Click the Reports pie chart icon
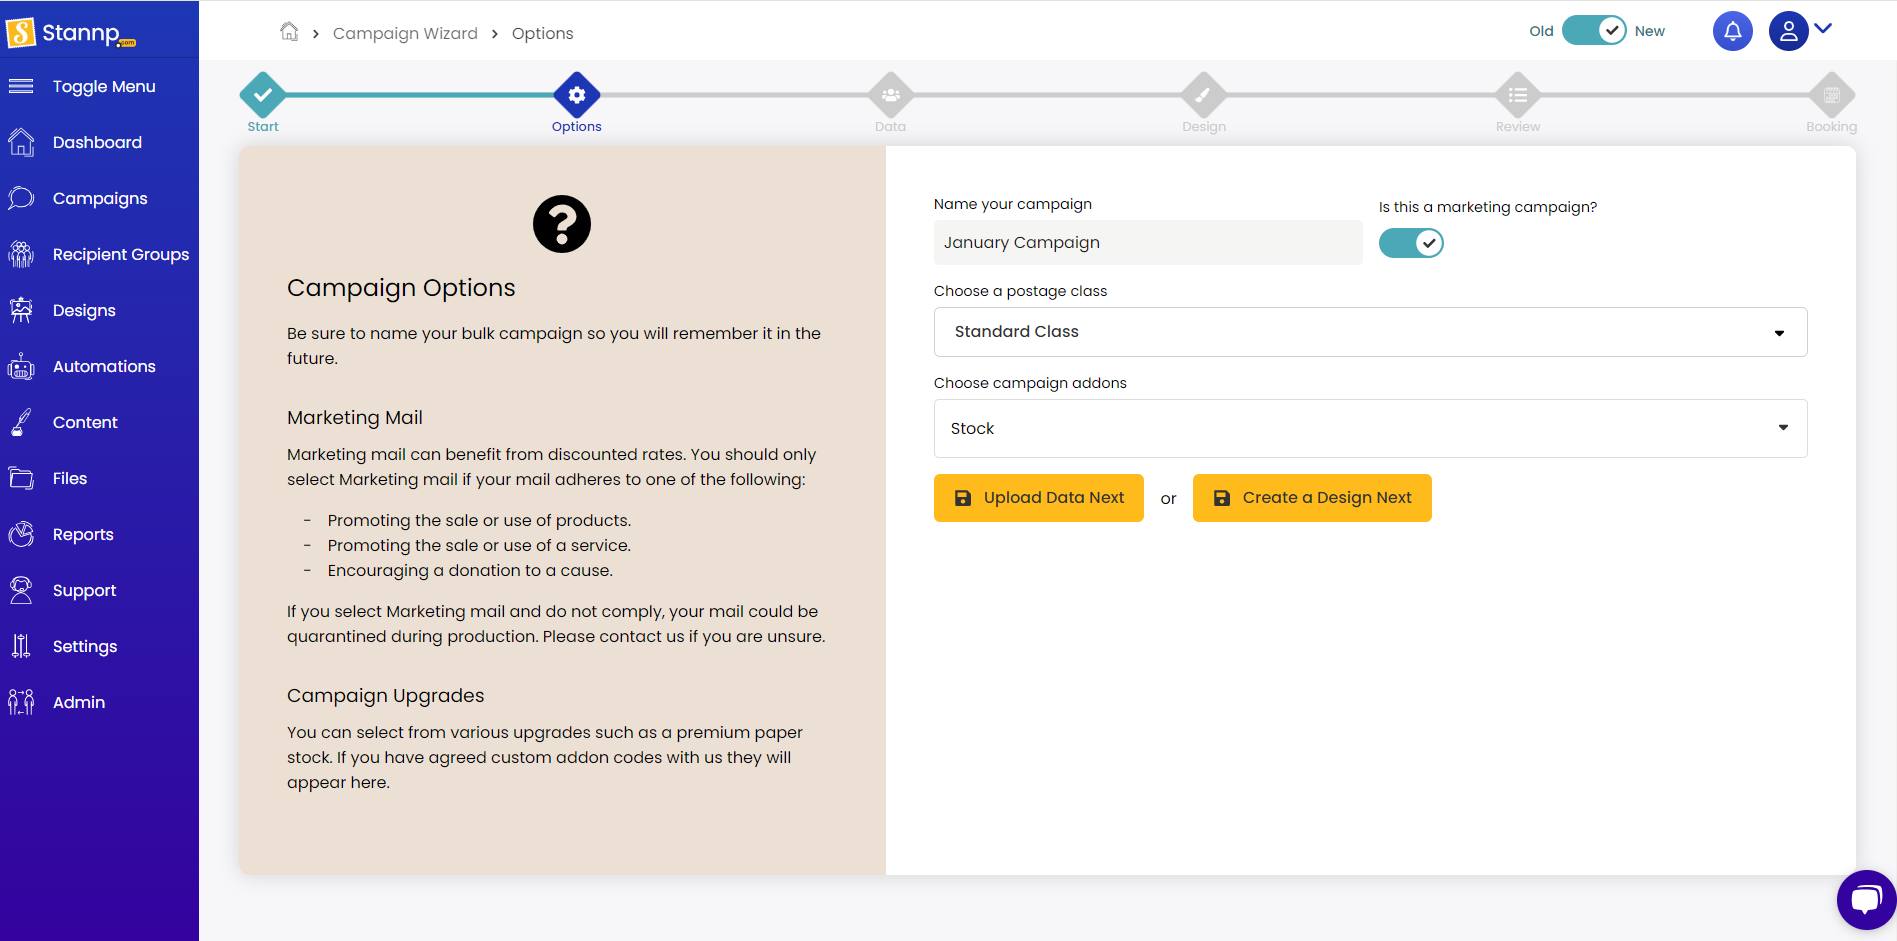 pyautogui.click(x=21, y=534)
